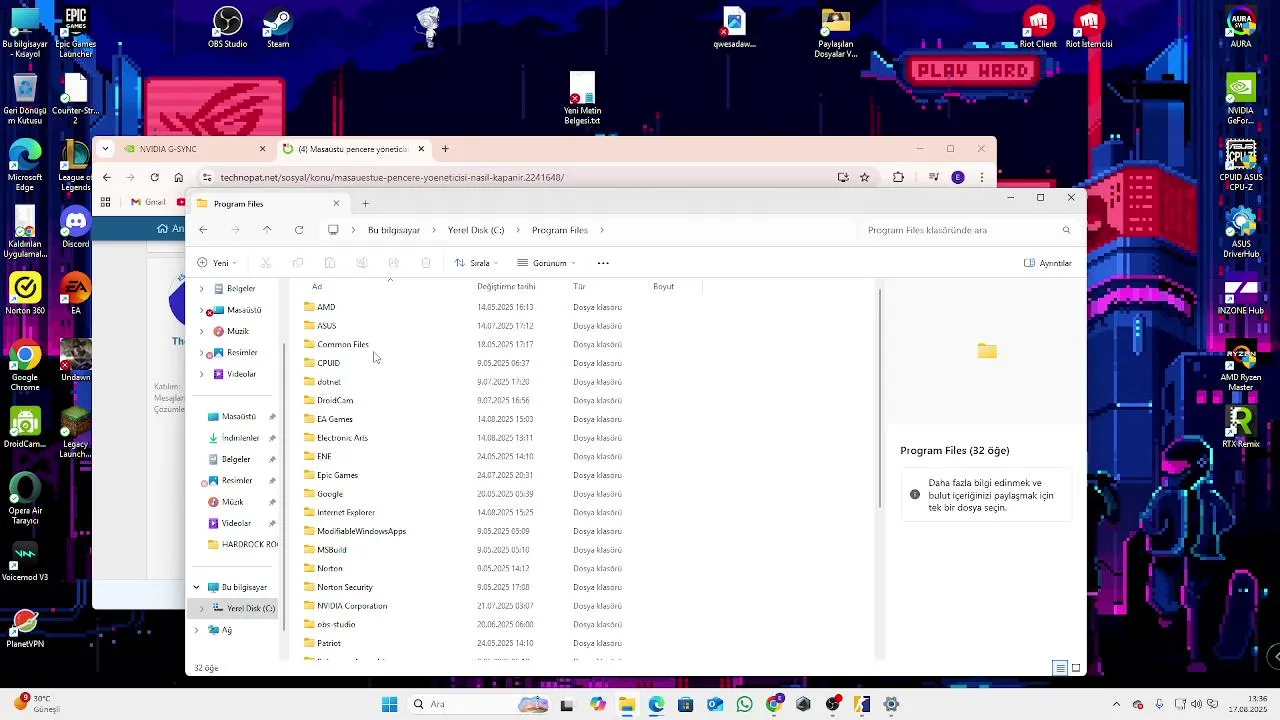Toggle the Ayrıntılar details pane

[1048, 263]
